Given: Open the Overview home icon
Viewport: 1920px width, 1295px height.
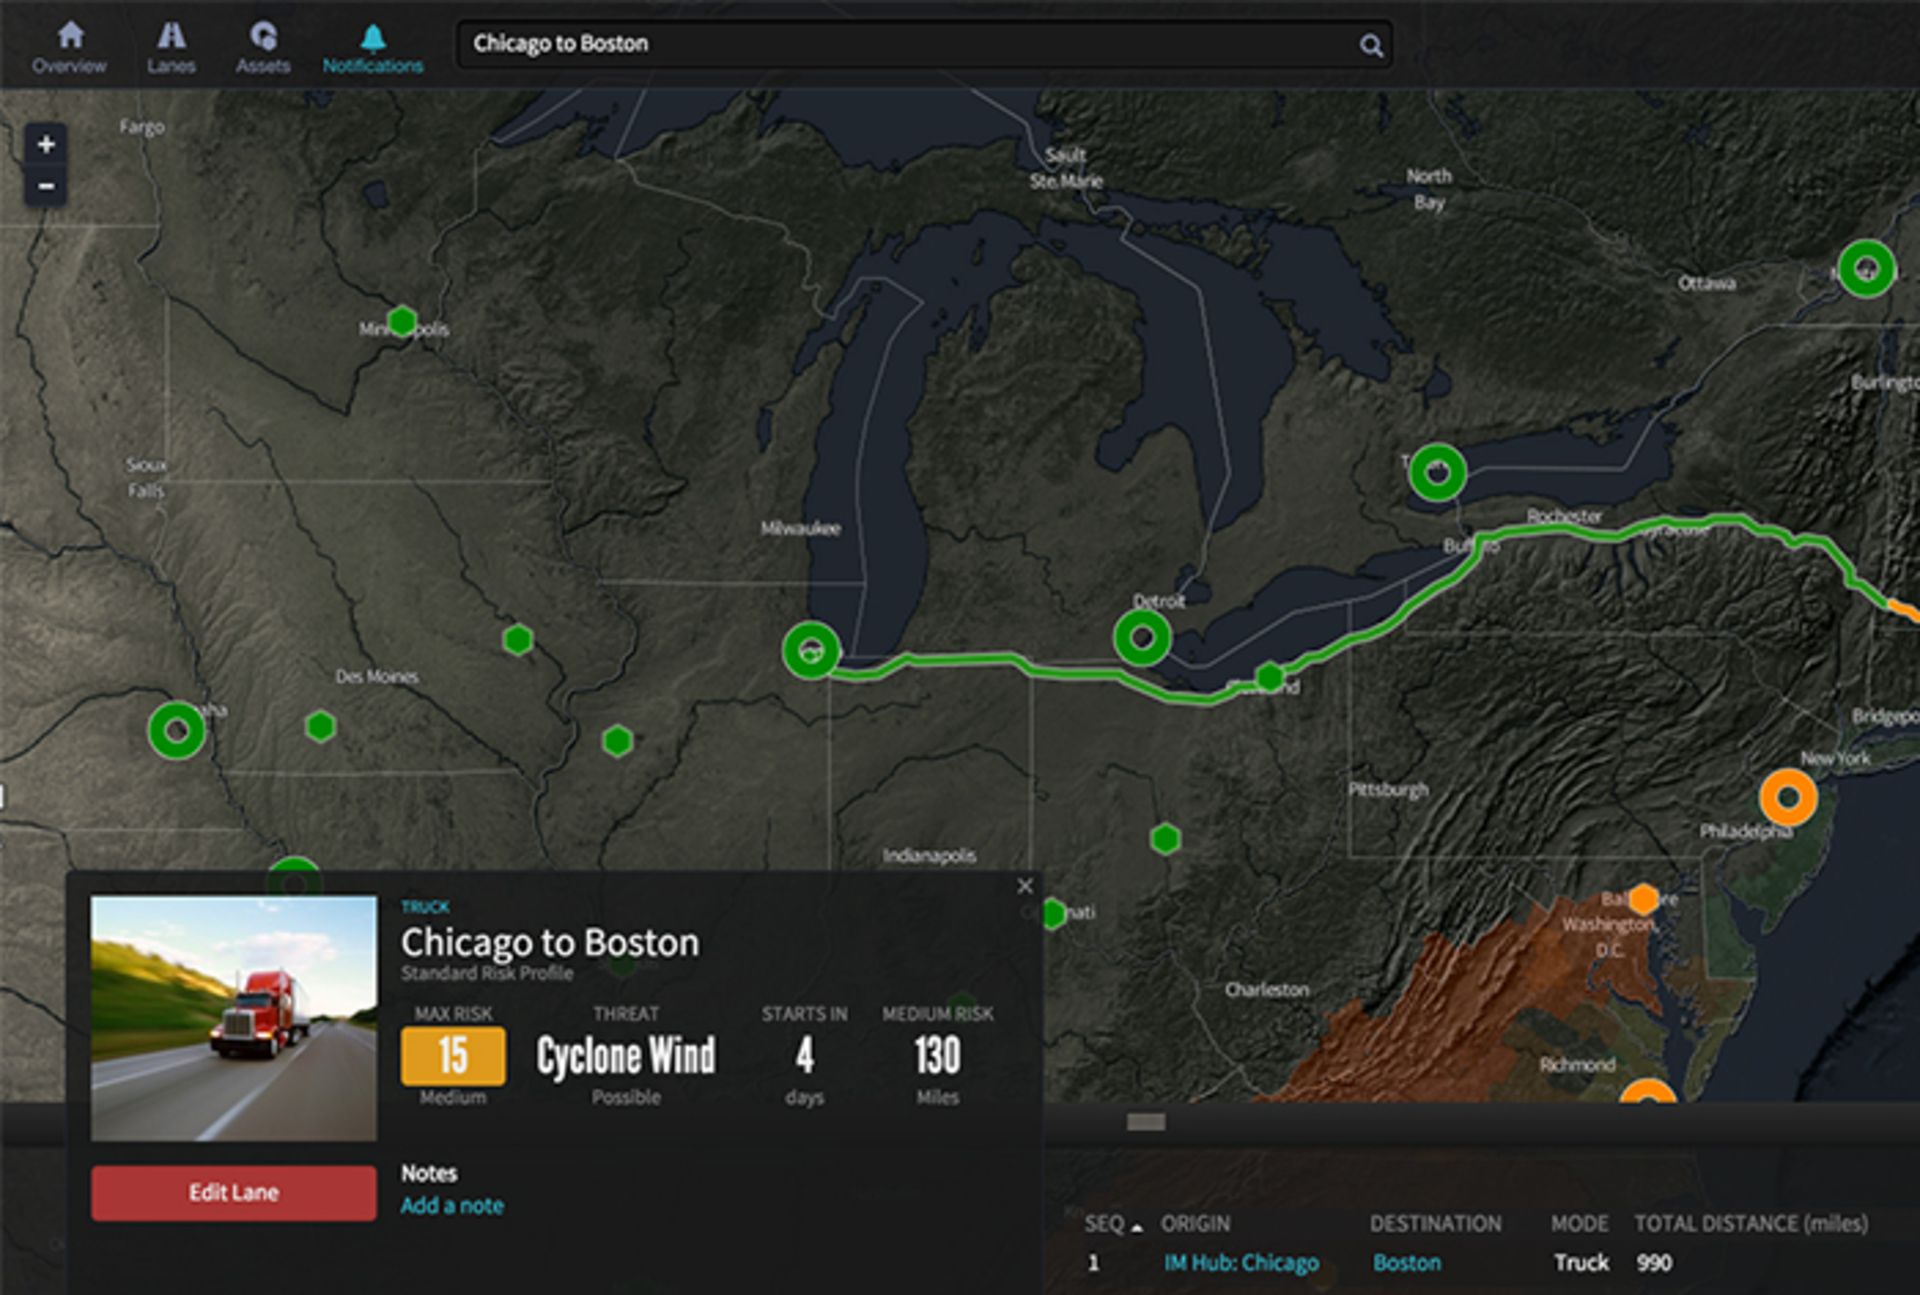Looking at the screenshot, I should [x=70, y=37].
